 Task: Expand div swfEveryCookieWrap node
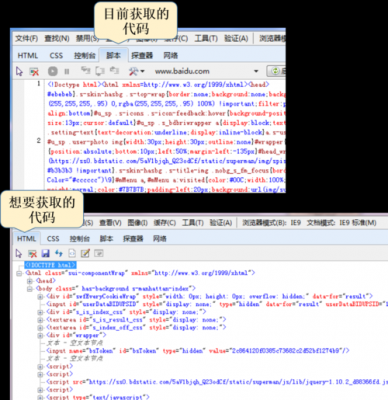point(40,296)
